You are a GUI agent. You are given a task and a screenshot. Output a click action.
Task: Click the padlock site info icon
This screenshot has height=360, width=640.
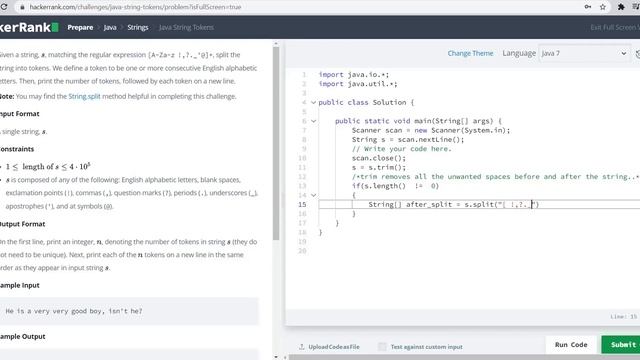pos(22,7)
